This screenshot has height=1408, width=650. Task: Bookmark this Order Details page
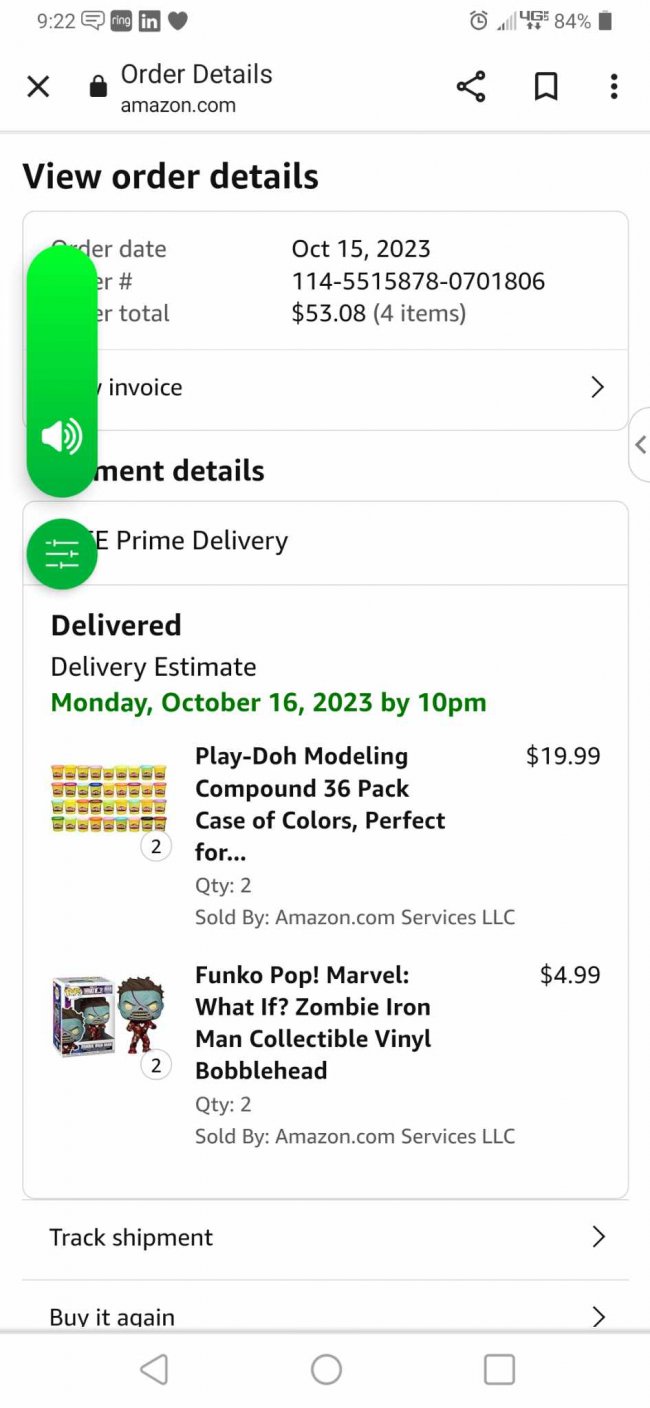(545, 87)
